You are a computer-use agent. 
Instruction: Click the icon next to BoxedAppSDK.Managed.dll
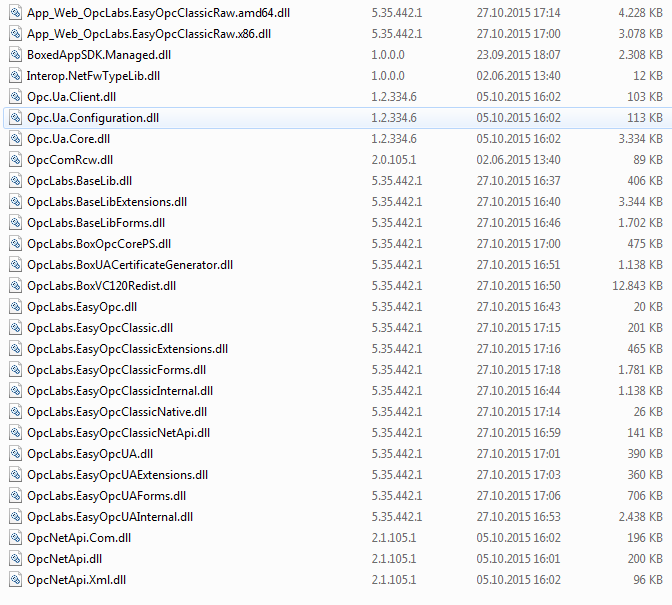tap(14, 54)
